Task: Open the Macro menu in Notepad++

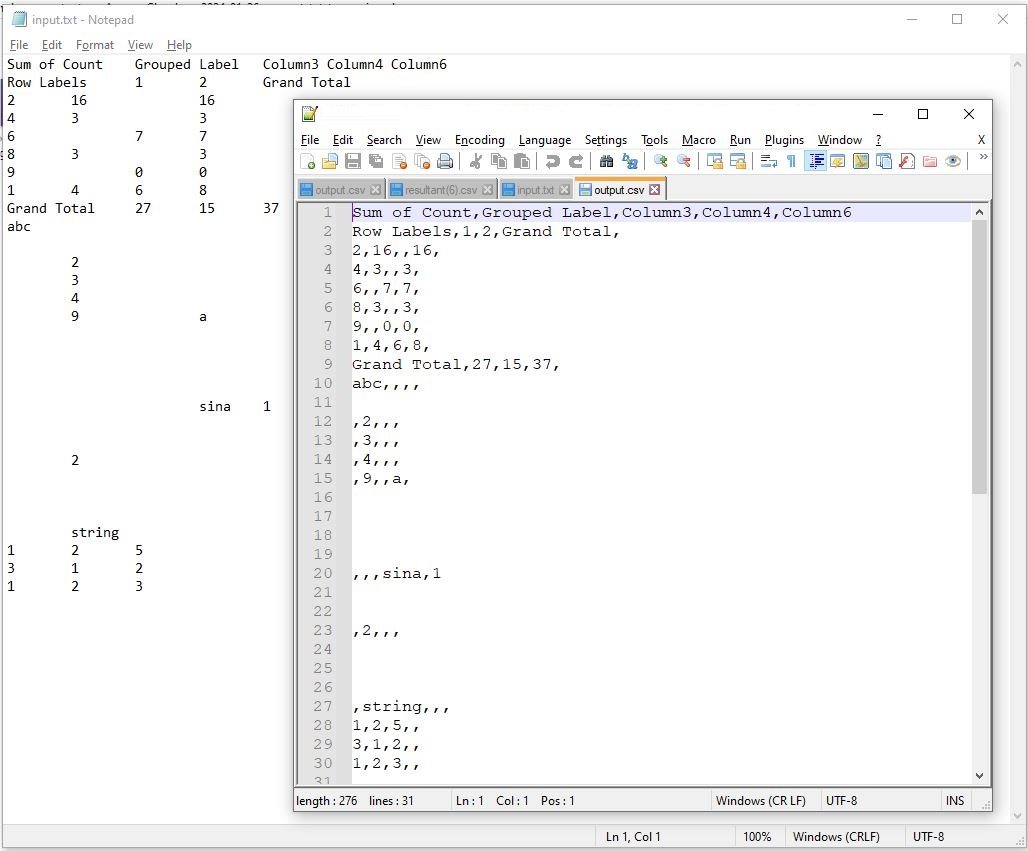Action: 699,140
